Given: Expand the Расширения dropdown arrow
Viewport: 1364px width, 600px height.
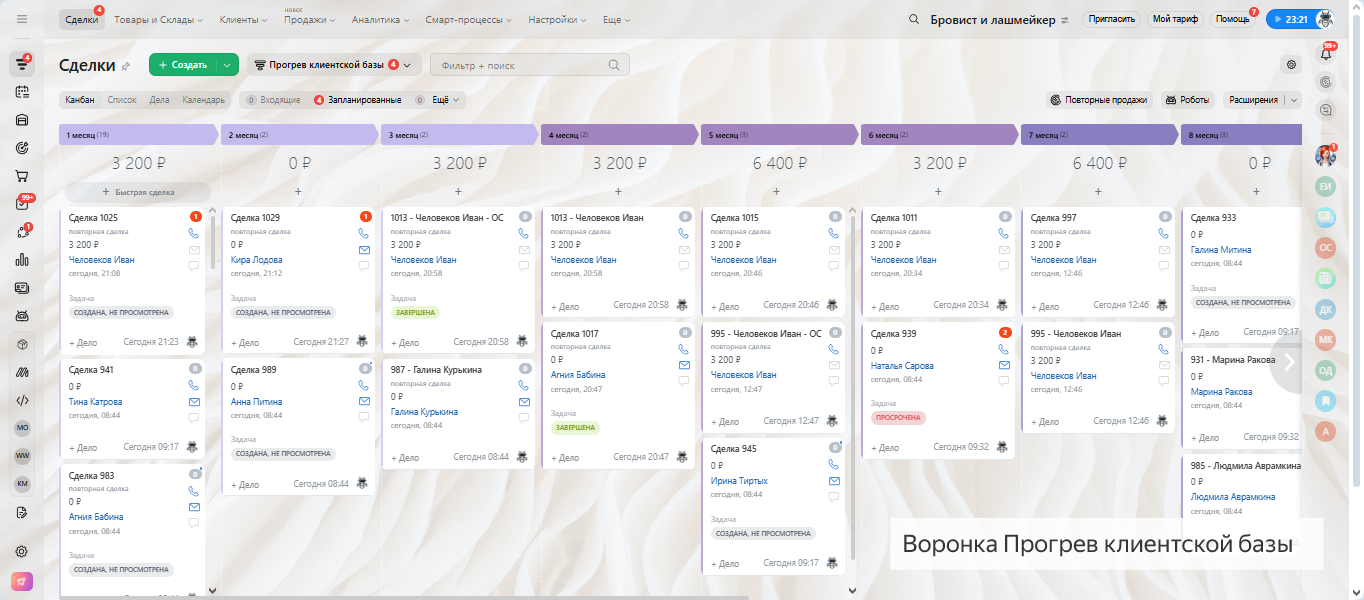Looking at the screenshot, I should tap(1294, 100).
